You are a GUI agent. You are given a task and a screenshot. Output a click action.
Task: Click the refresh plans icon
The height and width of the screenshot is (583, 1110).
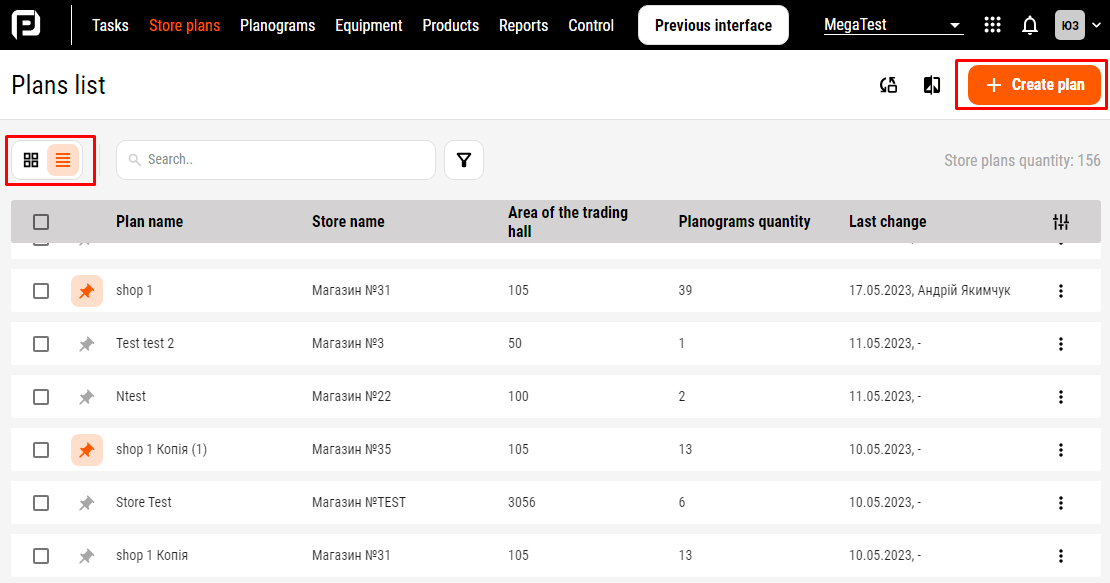point(888,85)
